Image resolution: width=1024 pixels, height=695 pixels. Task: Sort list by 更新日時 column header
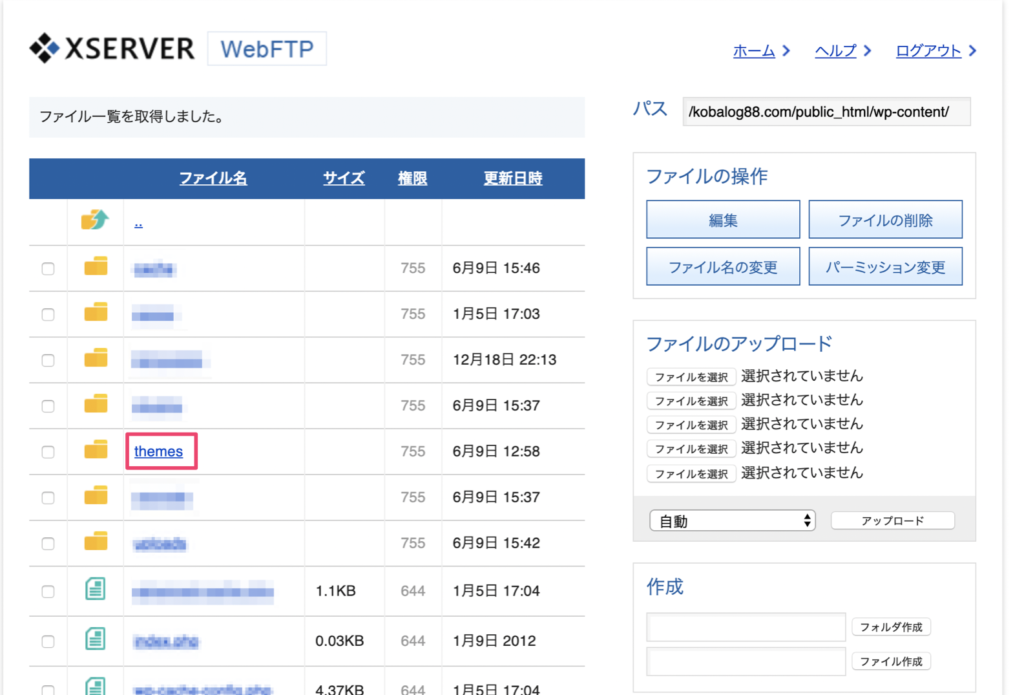point(513,178)
